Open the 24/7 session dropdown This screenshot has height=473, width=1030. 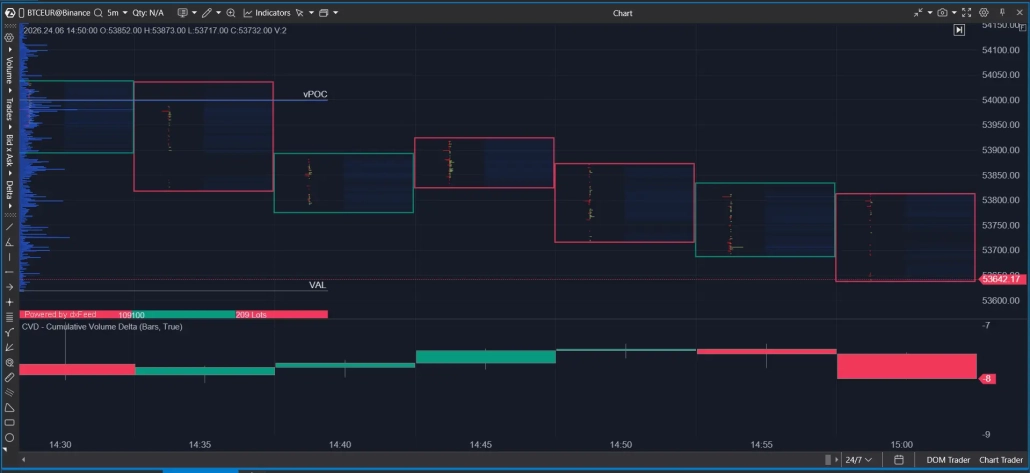859,460
